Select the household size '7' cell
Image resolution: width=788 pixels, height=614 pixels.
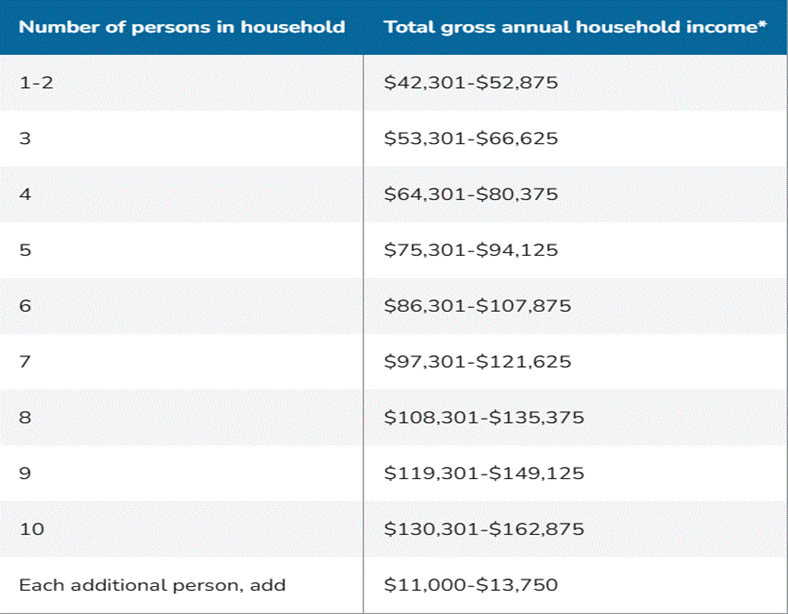click(x=25, y=361)
